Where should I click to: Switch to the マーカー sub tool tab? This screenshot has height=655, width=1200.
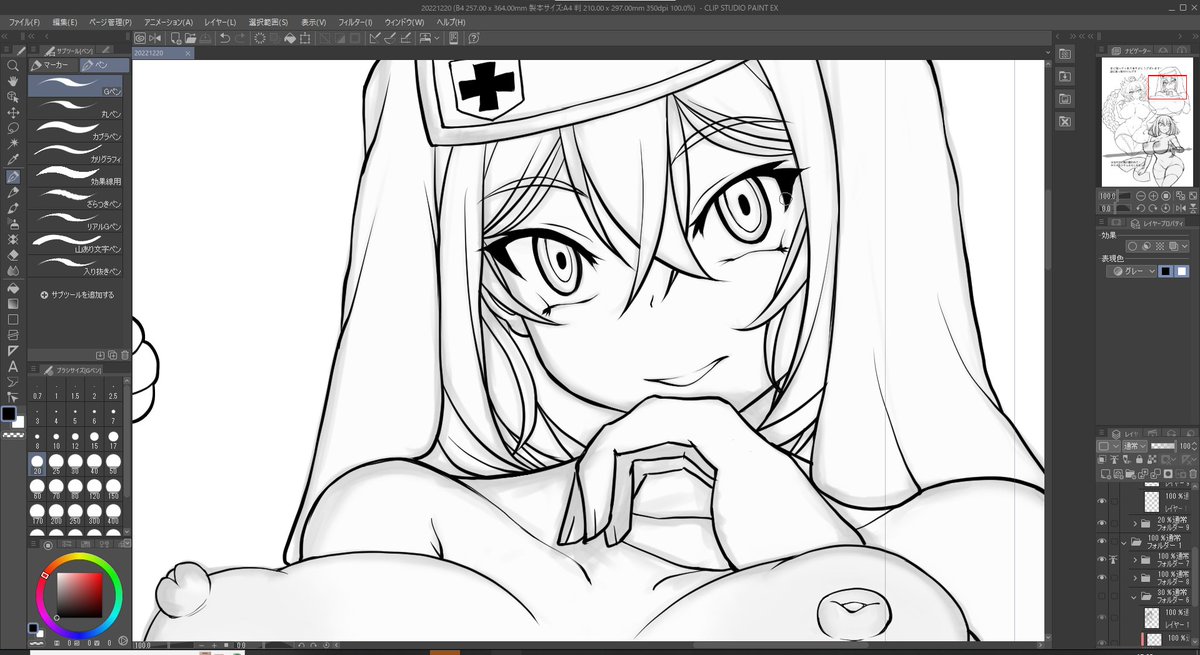(x=54, y=65)
